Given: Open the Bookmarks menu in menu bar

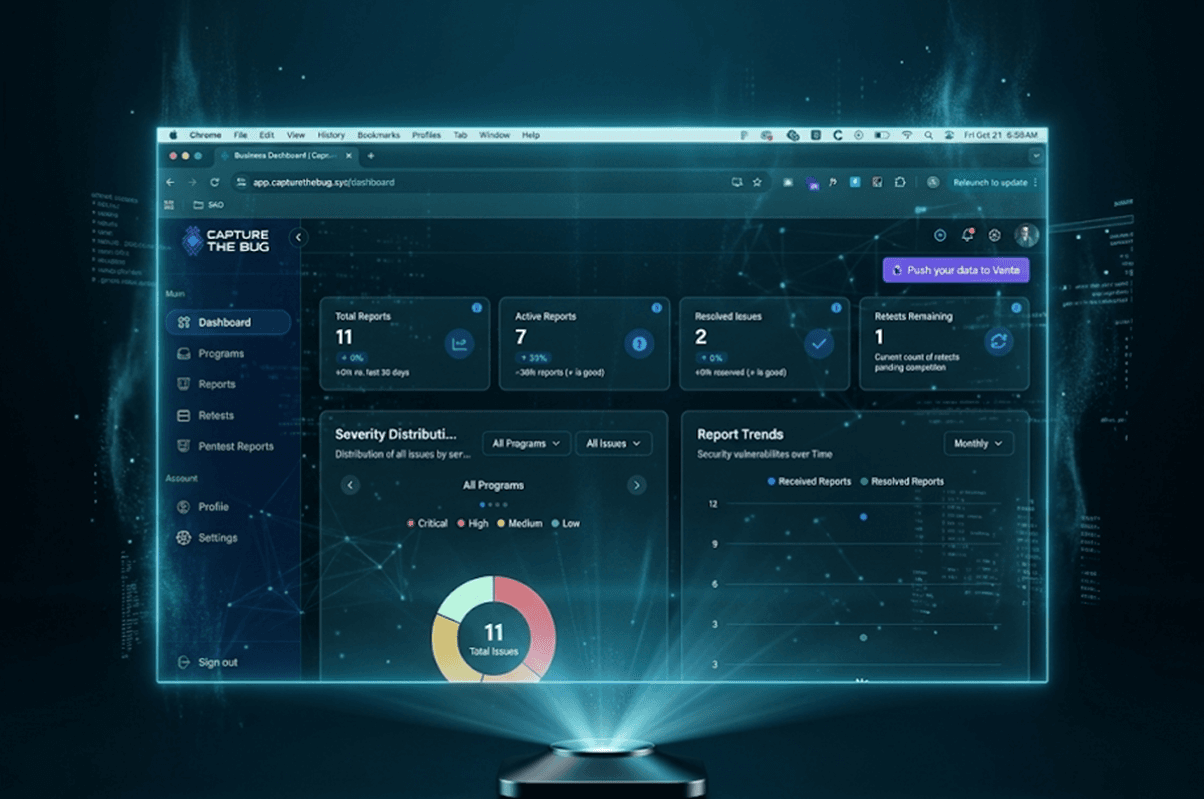Looking at the screenshot, I should (x=378, y=135).
